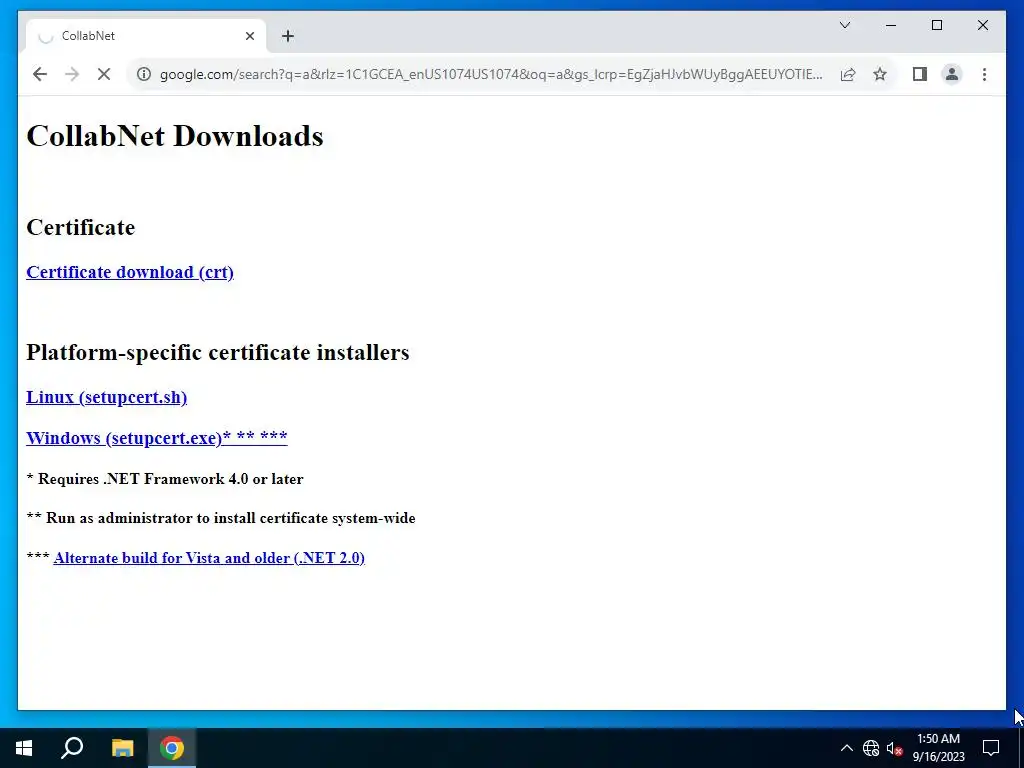The height and width of the screenshot is (768, 1024).
Task: Open Chrome's three-dot menu
Action: point(984,74)
